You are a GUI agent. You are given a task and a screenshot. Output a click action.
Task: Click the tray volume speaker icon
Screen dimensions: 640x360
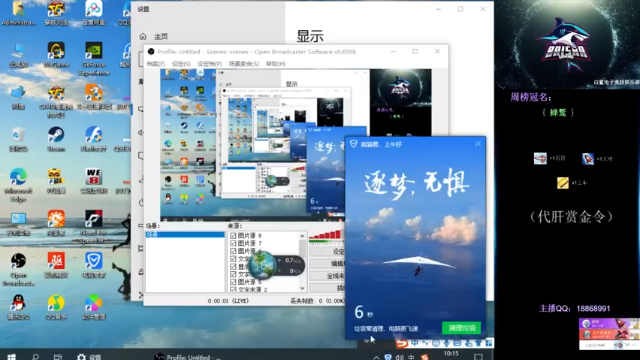(400, 357)
